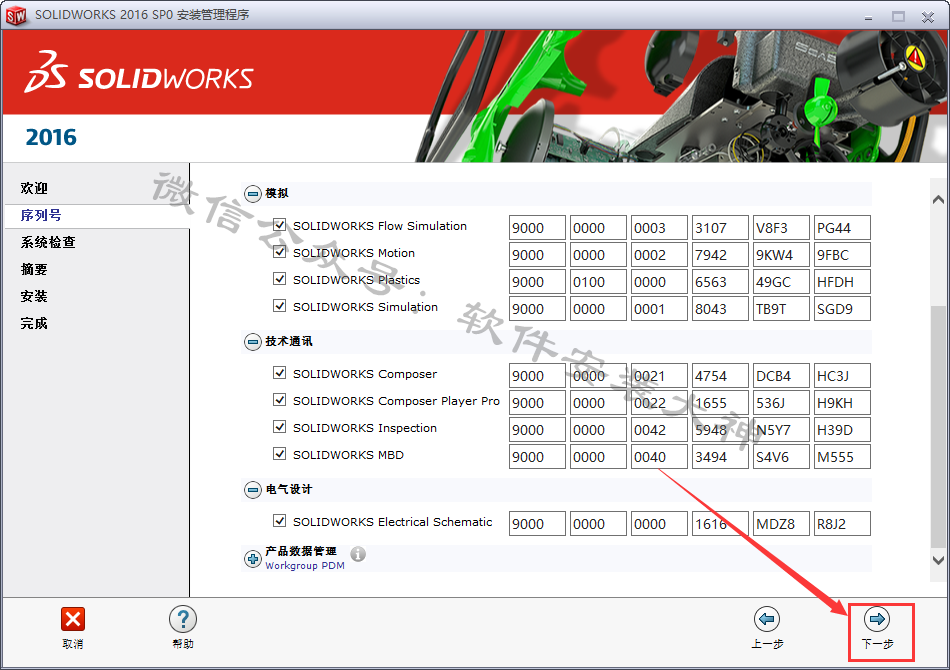The image size is (950, 670).
Task: Disable the SOLIDWORKS Simulation checkbox
Action: [279, 305]
